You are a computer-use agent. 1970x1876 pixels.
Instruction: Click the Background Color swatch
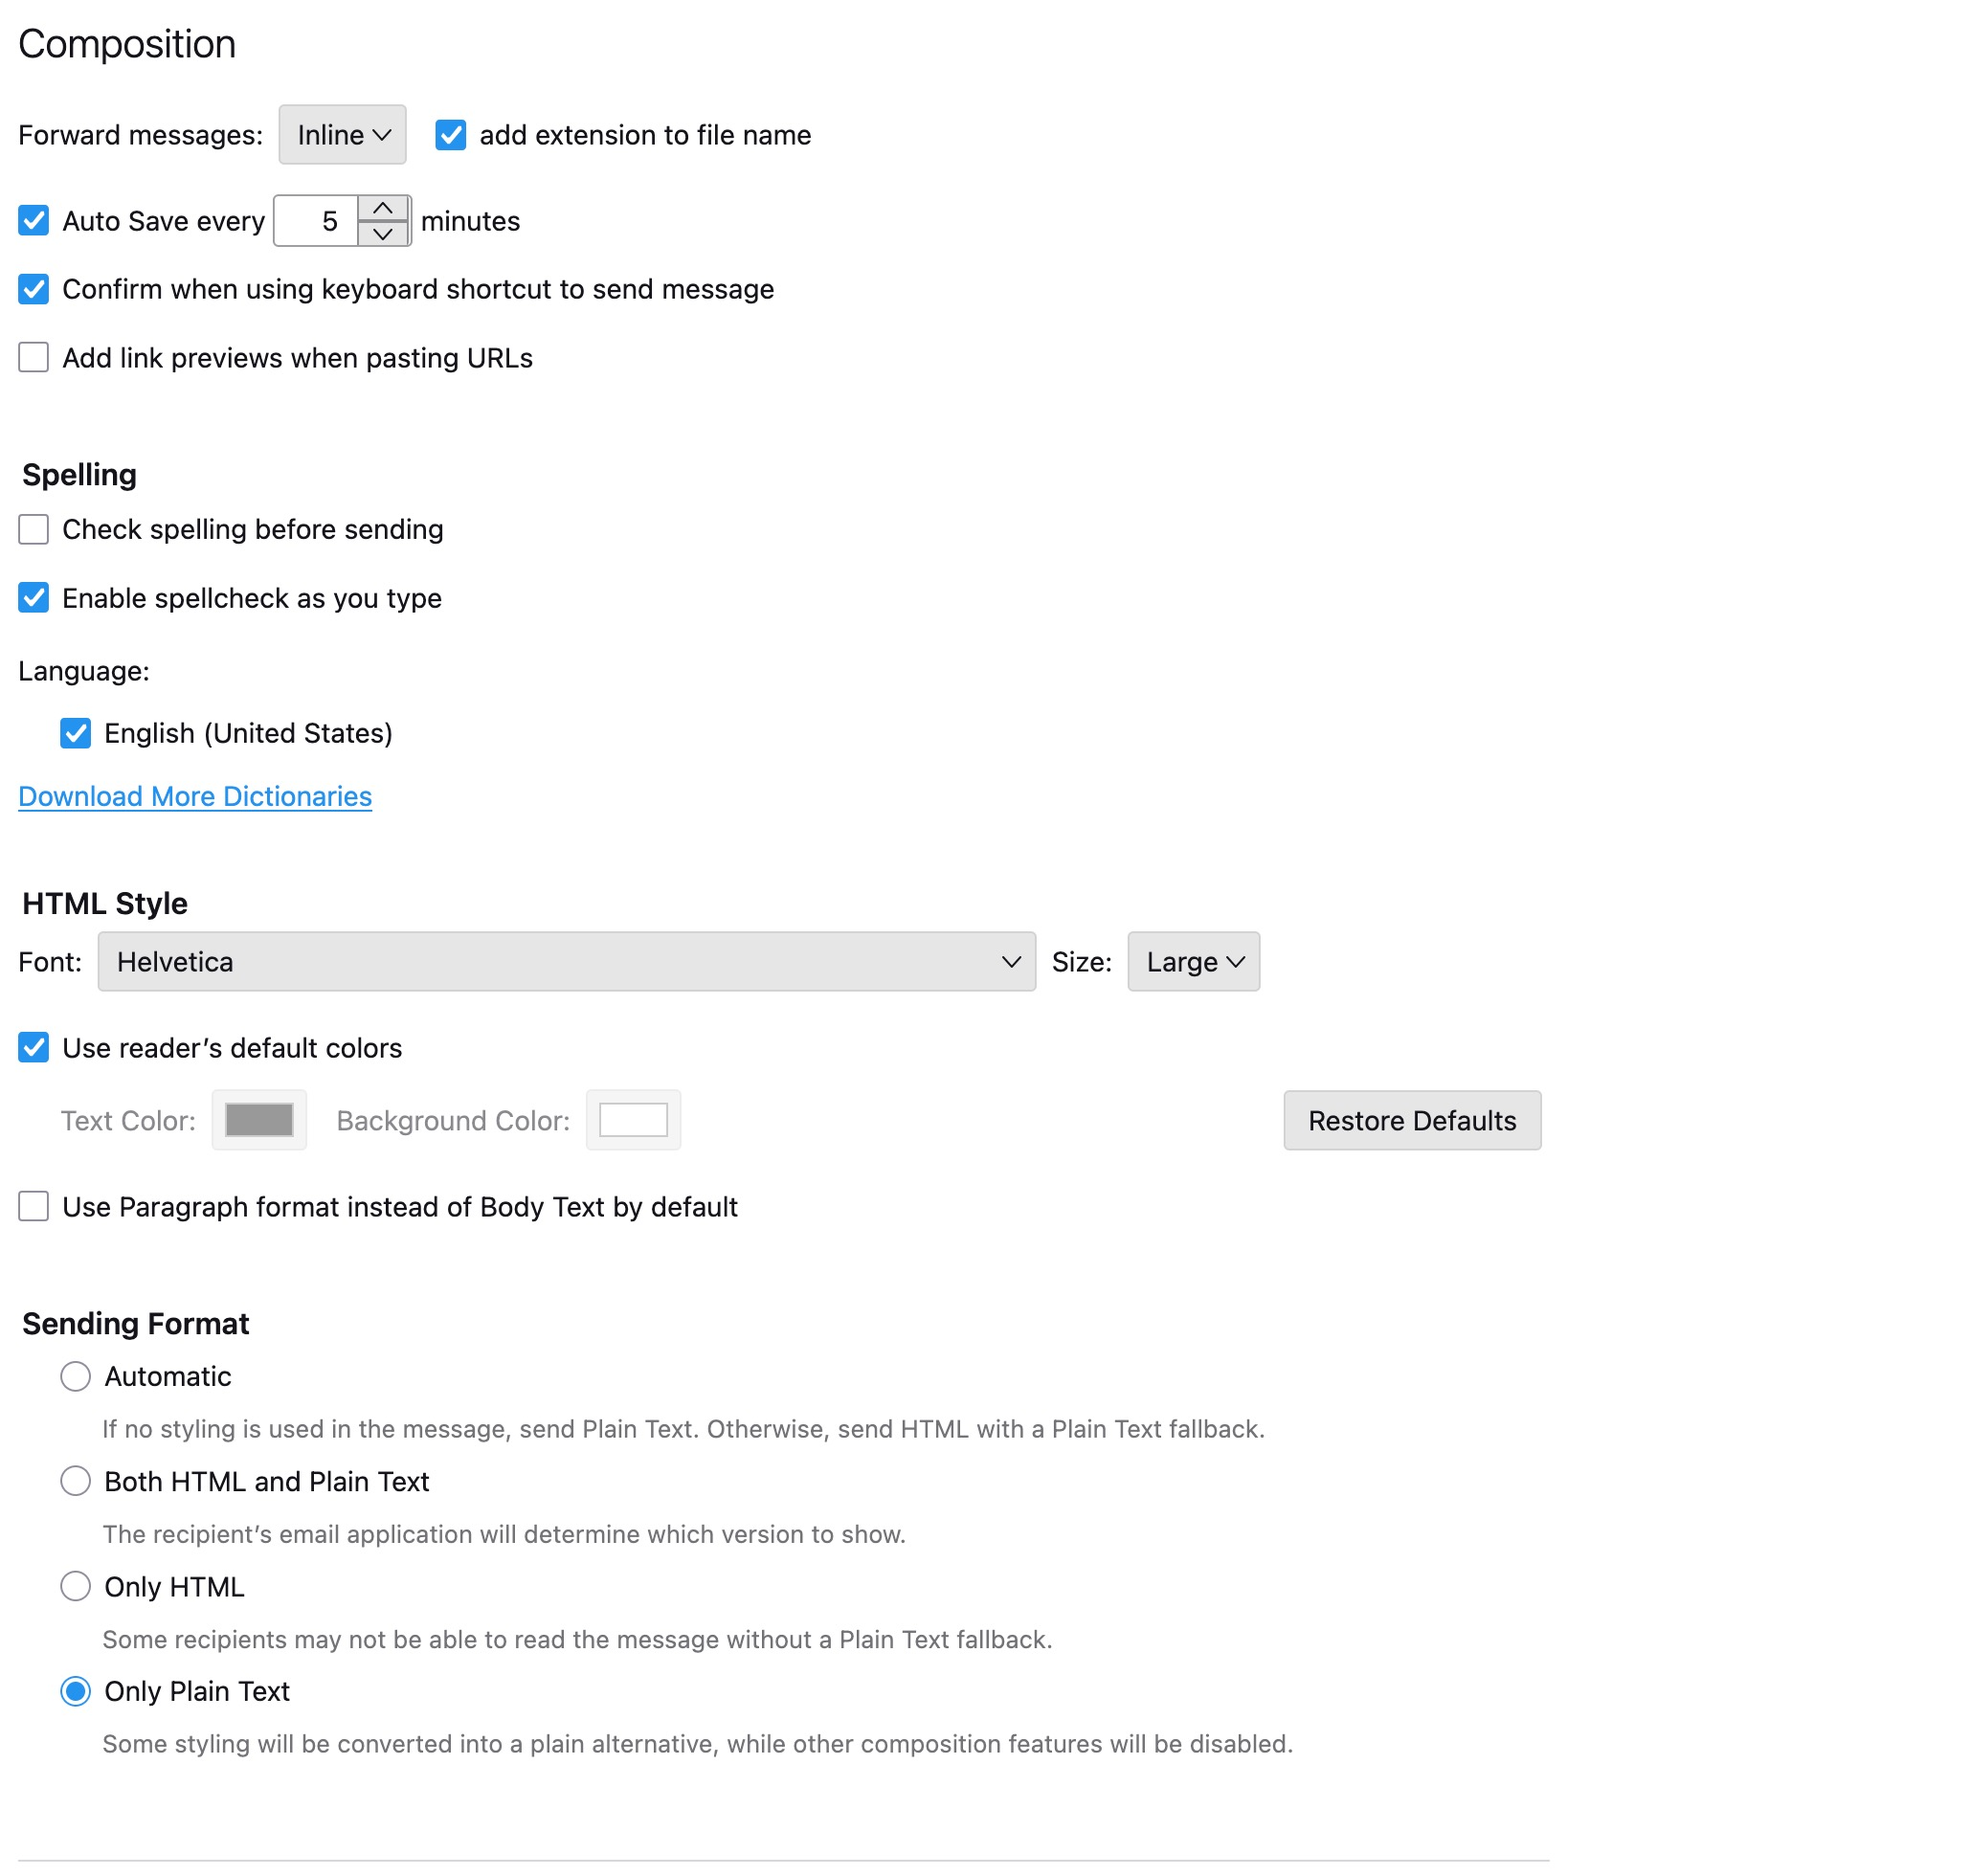(x=633, y=1121)
